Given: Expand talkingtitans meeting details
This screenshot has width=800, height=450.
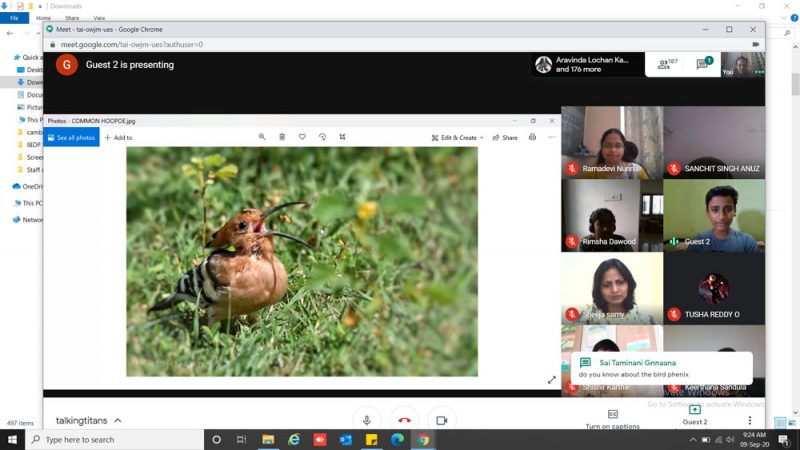Looking at the screenshot, I should 89,420.
